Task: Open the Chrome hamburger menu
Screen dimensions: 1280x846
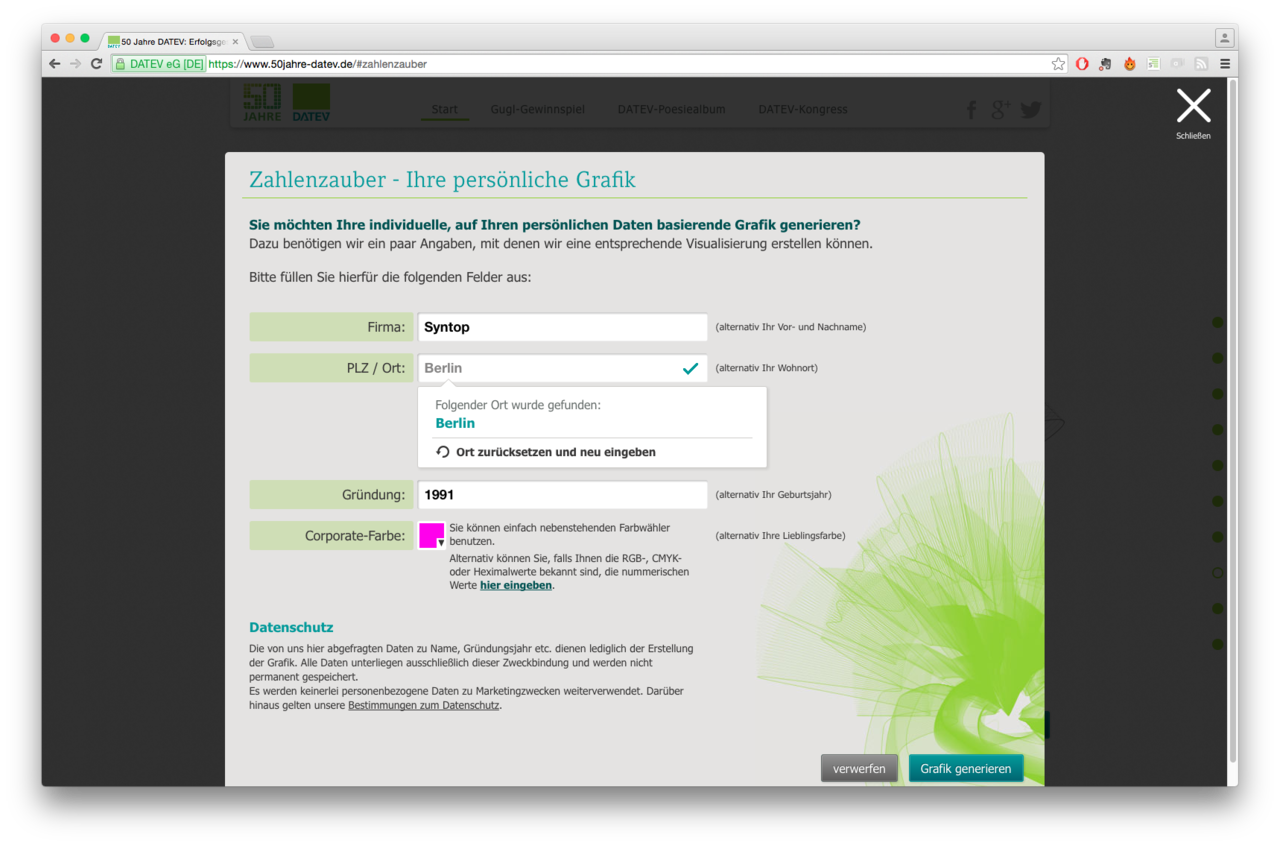Action: (1225, 64)
